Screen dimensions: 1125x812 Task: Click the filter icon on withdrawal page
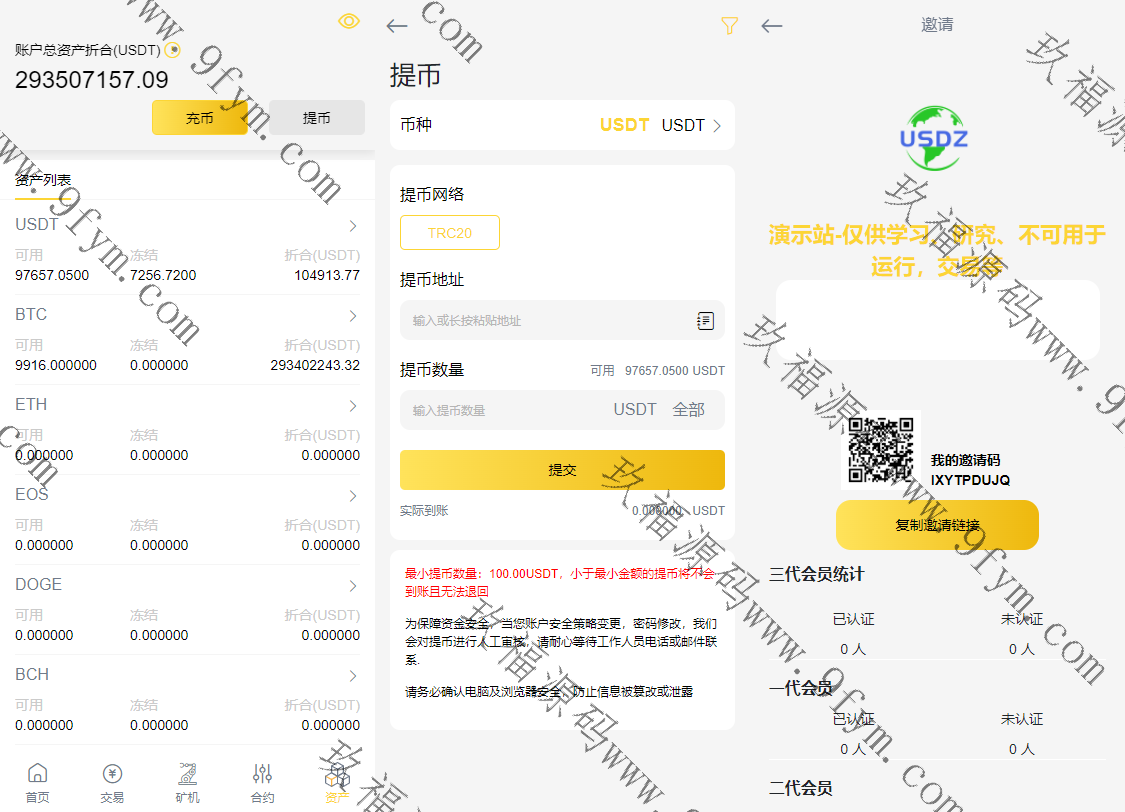(729, 27)
